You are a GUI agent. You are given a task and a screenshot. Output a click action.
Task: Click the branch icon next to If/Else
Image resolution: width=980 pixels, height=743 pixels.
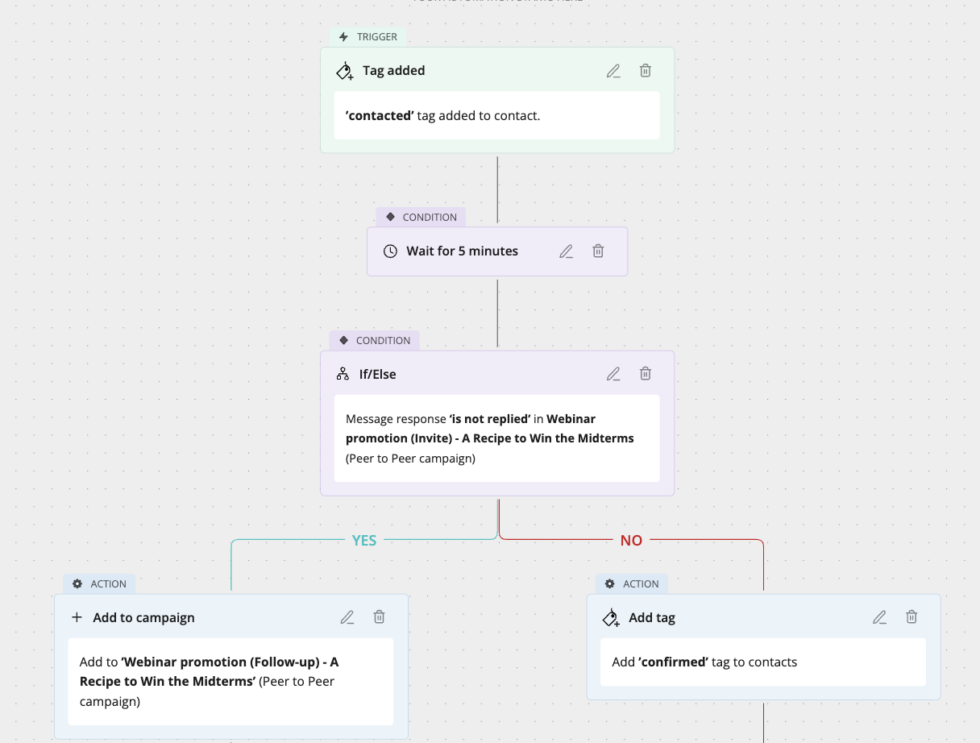pyautogui.click(x=343, y=374)
